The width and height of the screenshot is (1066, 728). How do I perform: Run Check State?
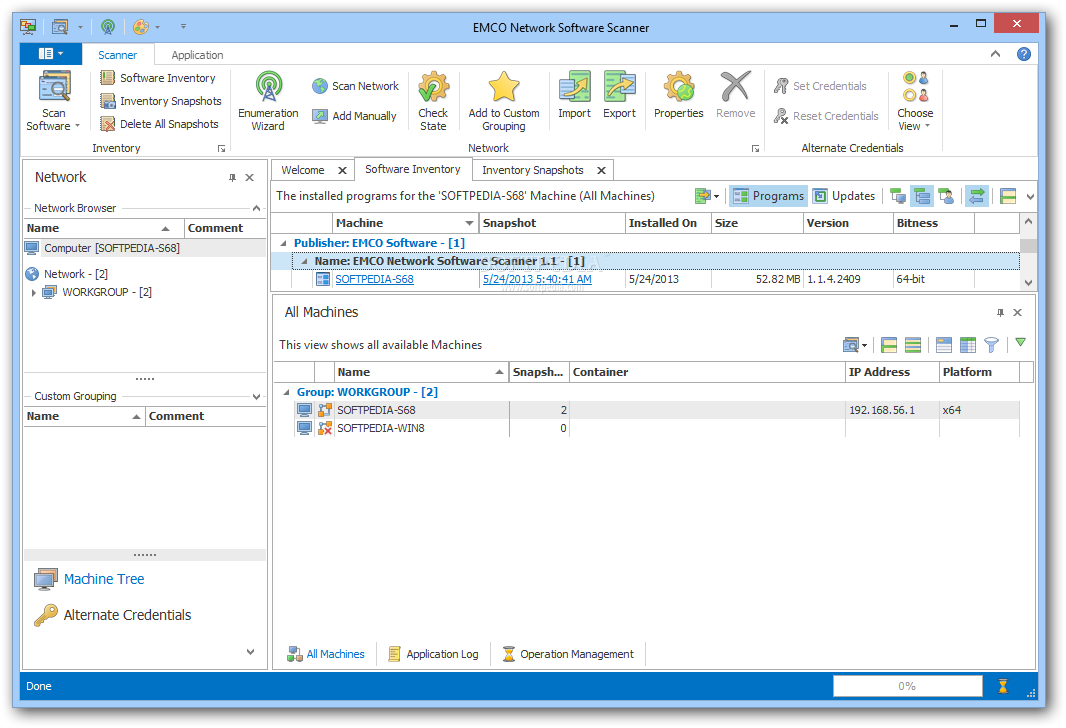(433, 101)
